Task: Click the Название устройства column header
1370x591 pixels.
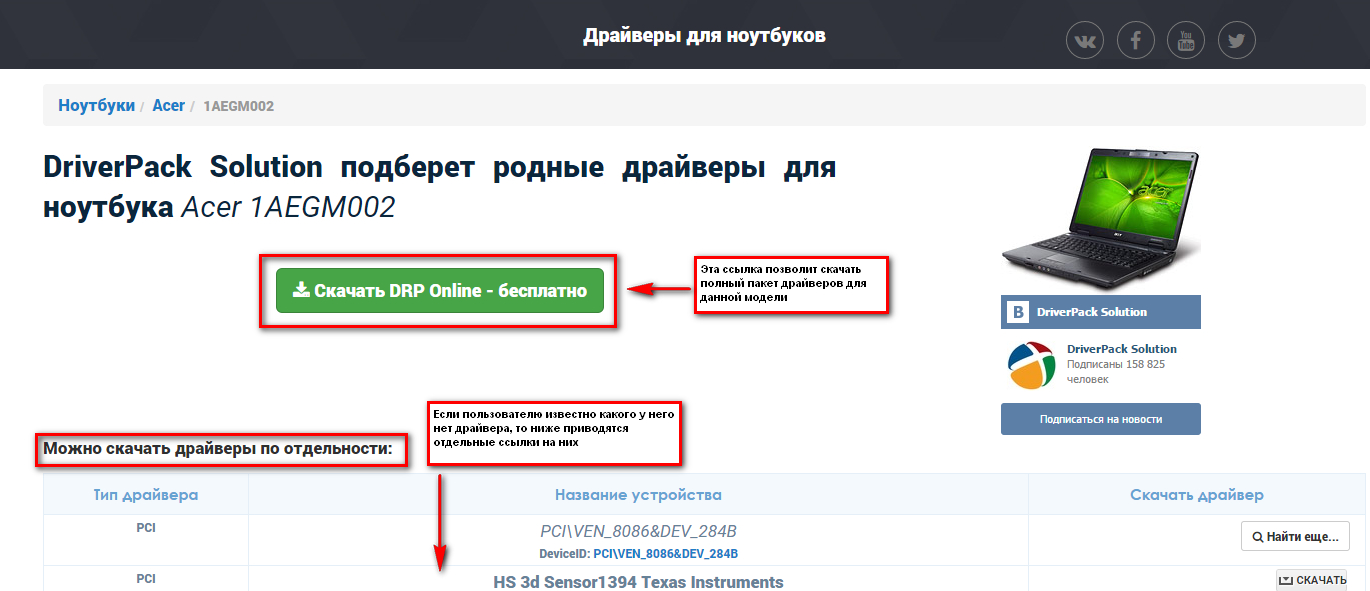Action: point(638,495)
